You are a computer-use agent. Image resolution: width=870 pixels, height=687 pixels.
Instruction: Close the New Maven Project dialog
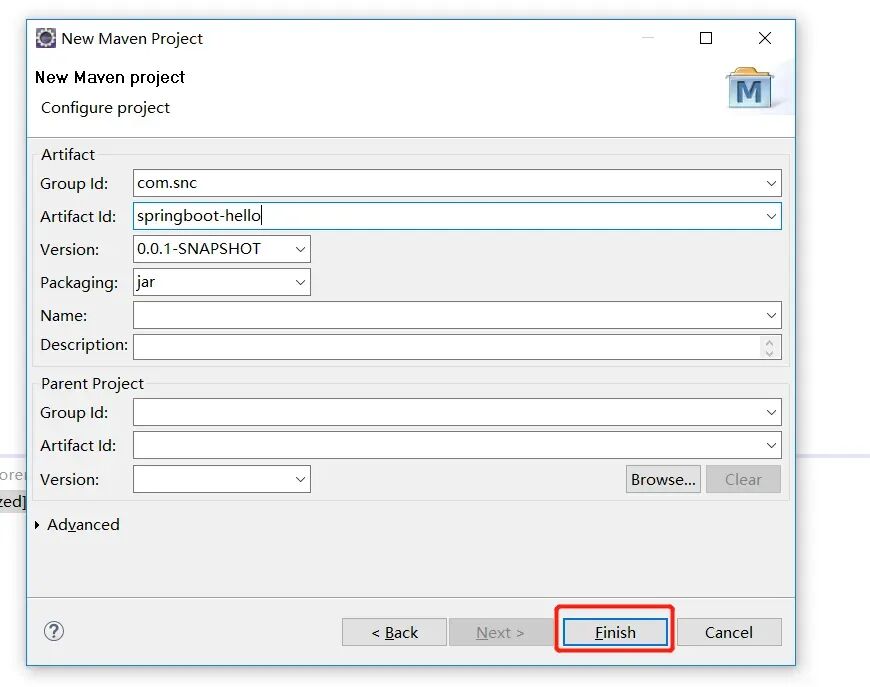point(765,38)
